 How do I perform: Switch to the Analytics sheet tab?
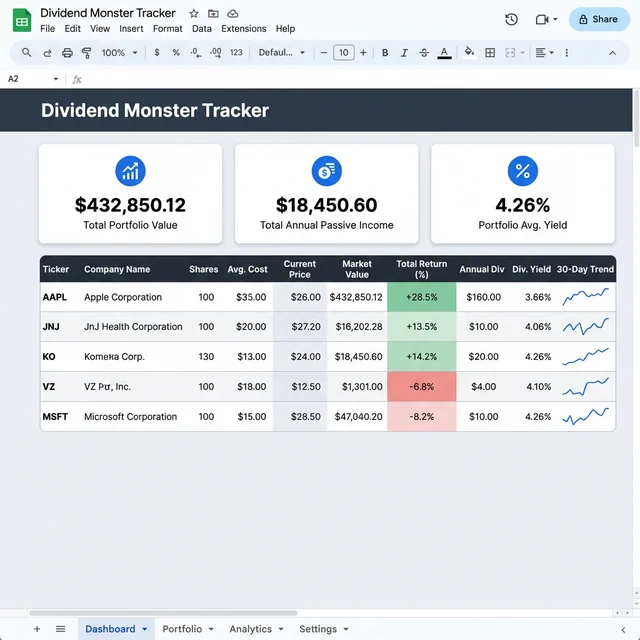coord(250,629)
